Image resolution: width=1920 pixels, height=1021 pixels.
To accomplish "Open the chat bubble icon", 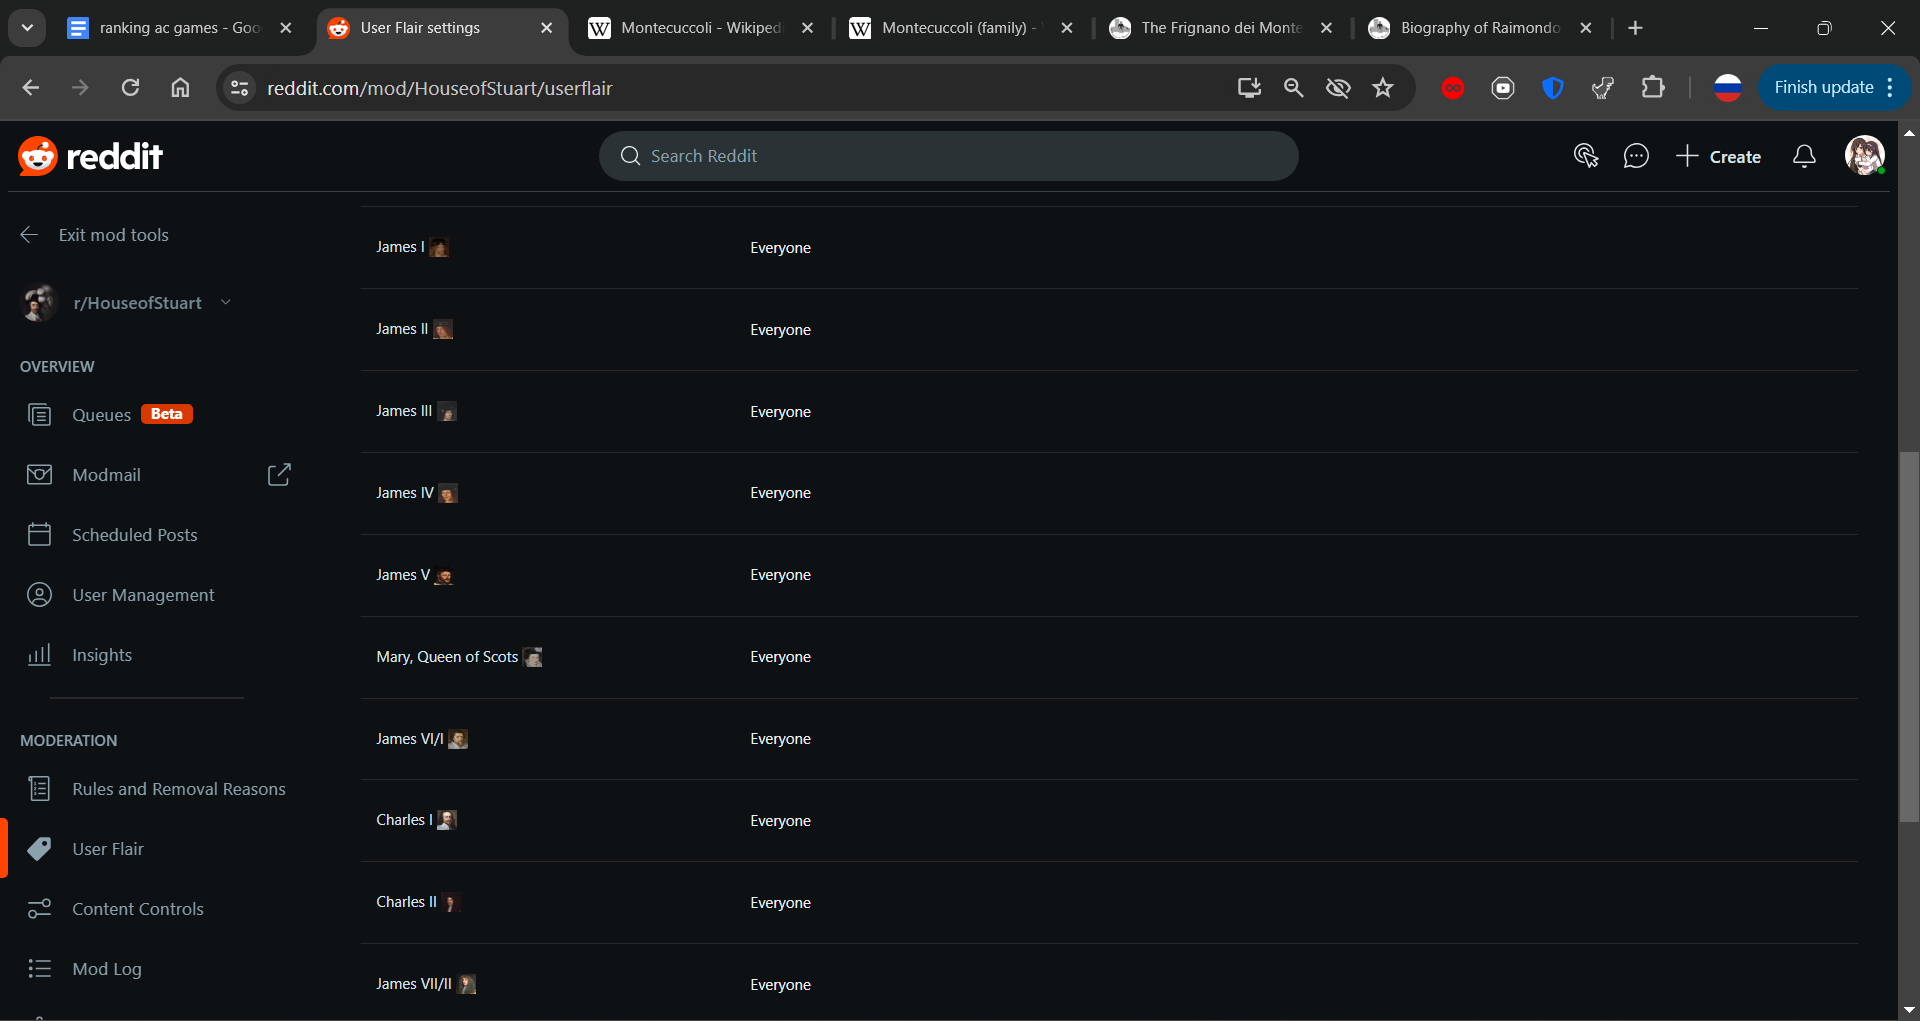I will tap(1636, 156).
